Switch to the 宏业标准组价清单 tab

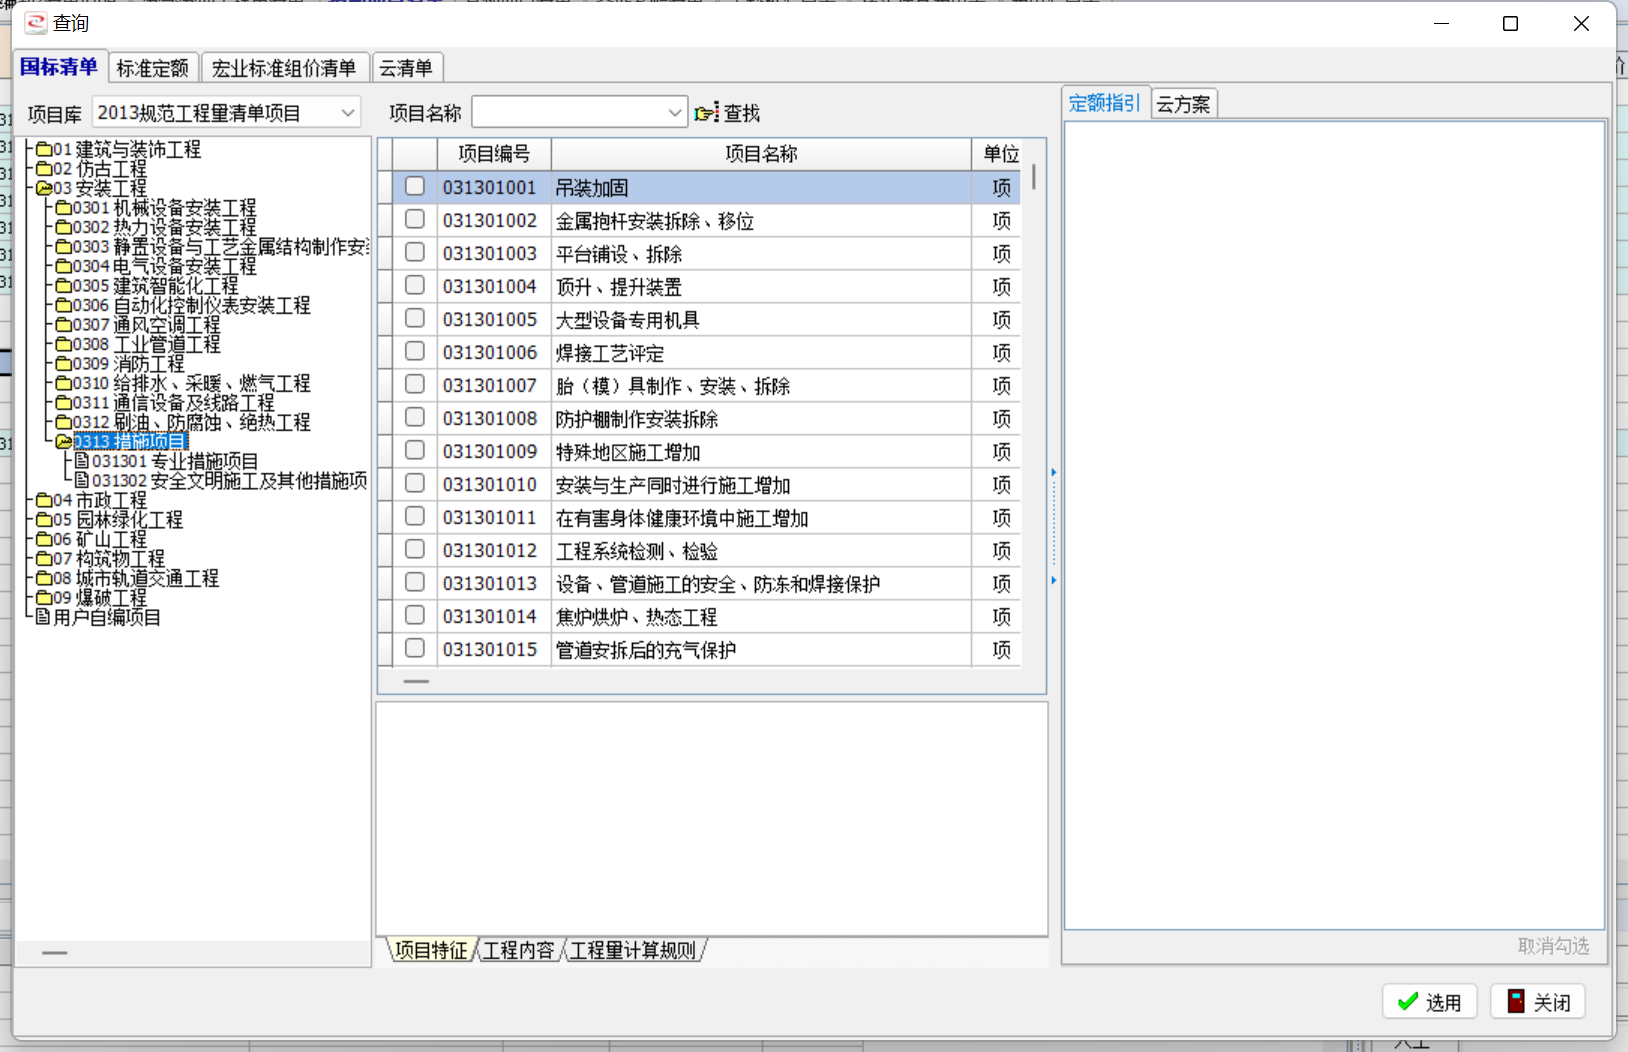284,68
